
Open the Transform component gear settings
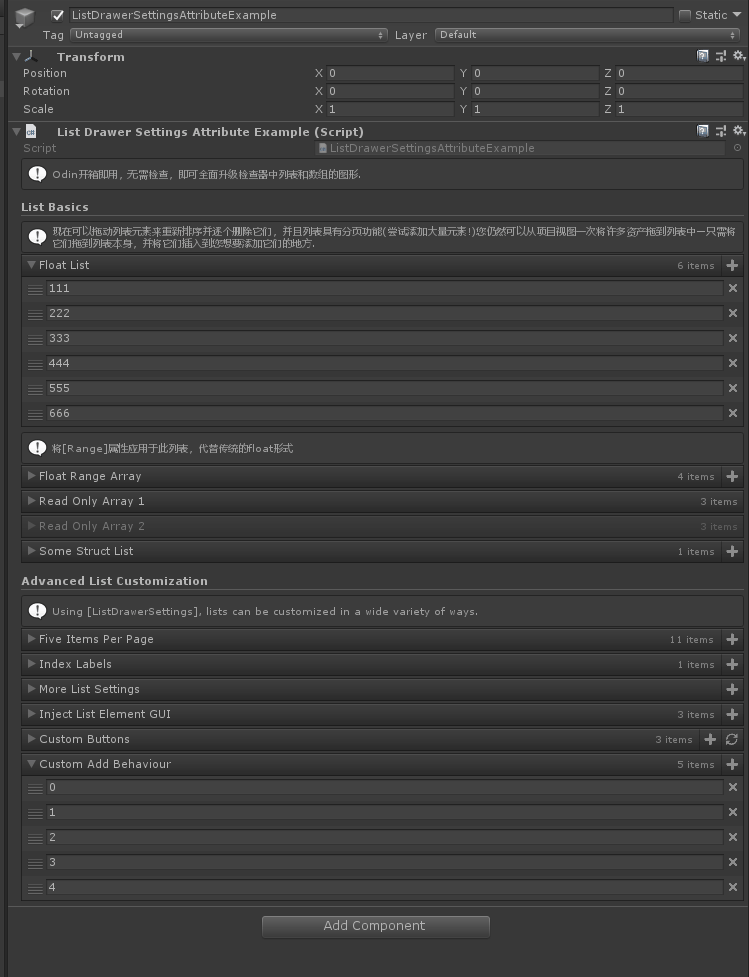pos(739,56)
